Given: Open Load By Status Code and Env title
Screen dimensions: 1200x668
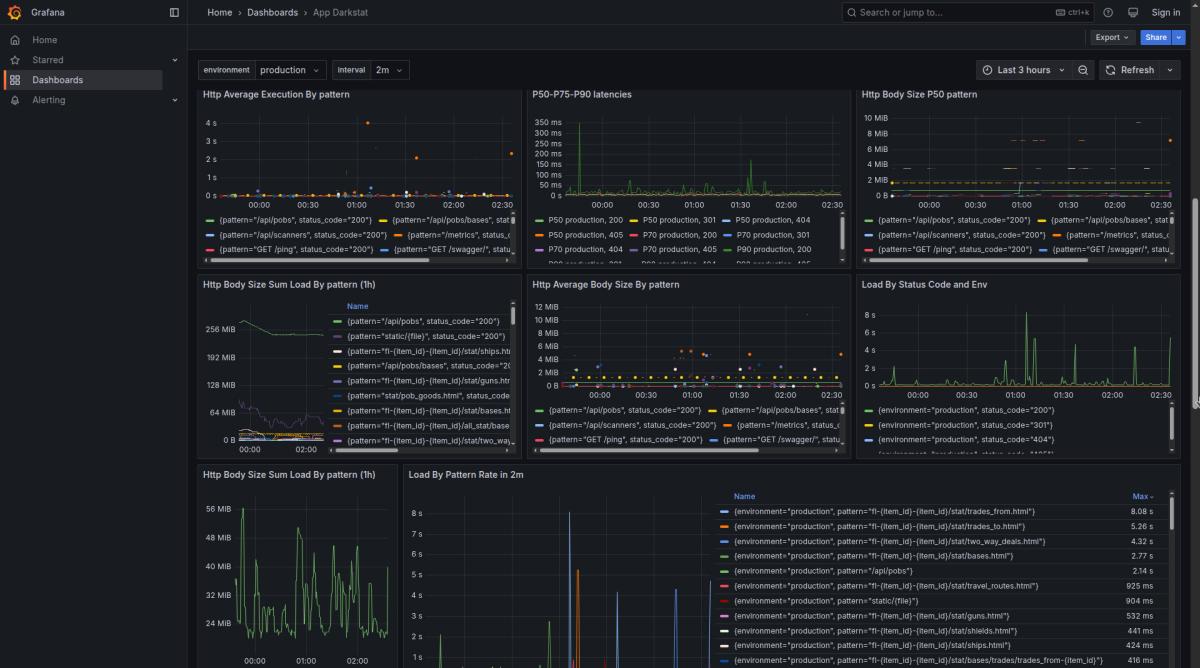Looking at the screenshot, I should pyautogui.click(x=924, y=284).
